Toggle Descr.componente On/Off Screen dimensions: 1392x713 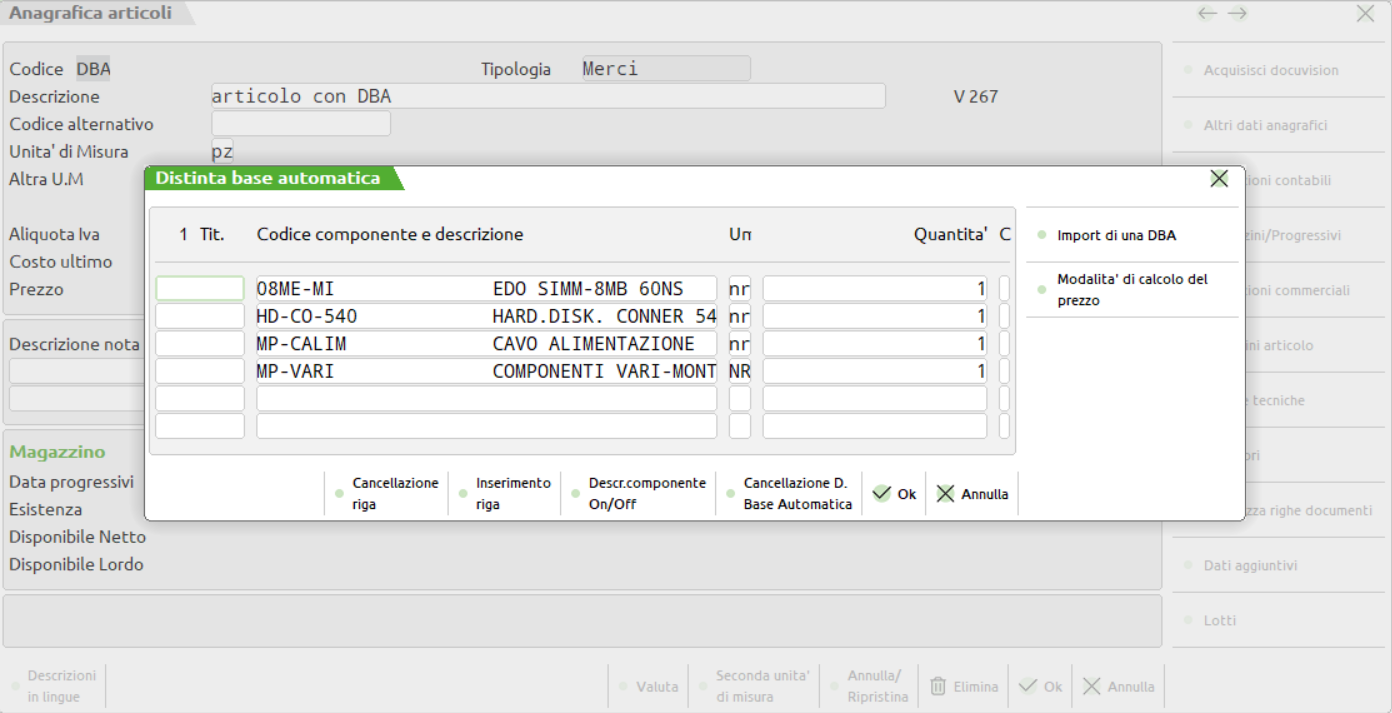tap(638, 494)
